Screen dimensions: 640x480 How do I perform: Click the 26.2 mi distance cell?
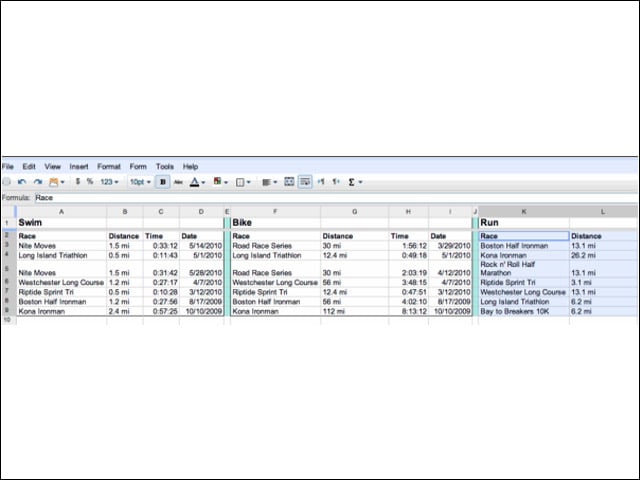click(x=603, y=256)
